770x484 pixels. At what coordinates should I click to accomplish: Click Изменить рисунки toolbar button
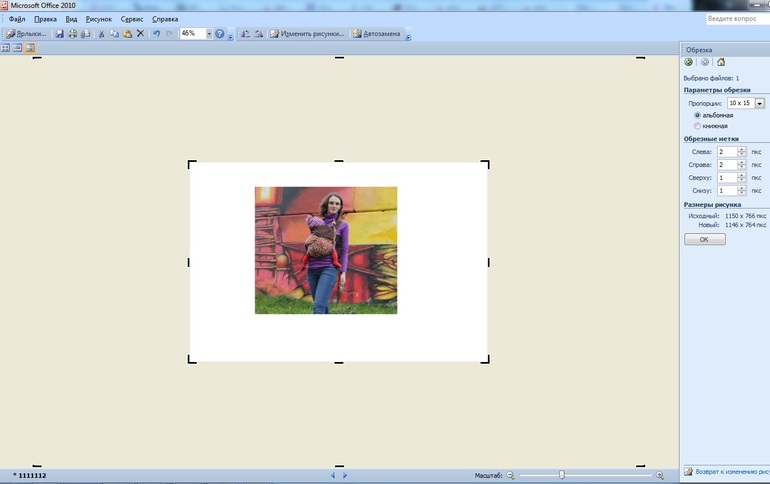[307, 34]
